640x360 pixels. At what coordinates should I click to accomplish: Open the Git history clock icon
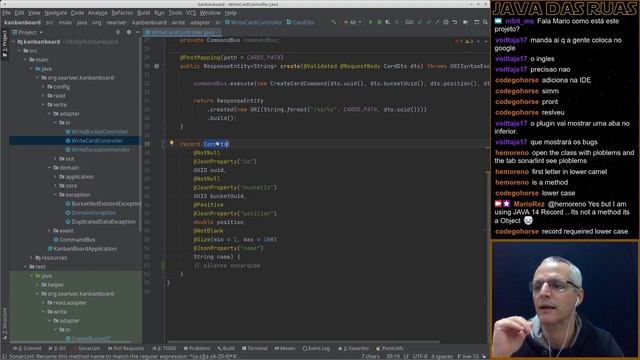pyautogui.click(x=446, y=22)
